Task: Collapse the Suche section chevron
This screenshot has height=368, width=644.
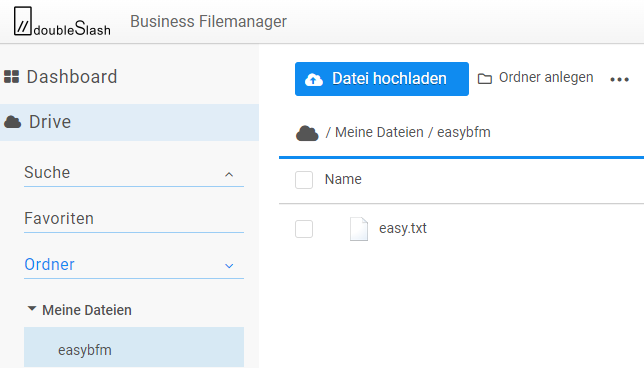Action: point(229,175)
